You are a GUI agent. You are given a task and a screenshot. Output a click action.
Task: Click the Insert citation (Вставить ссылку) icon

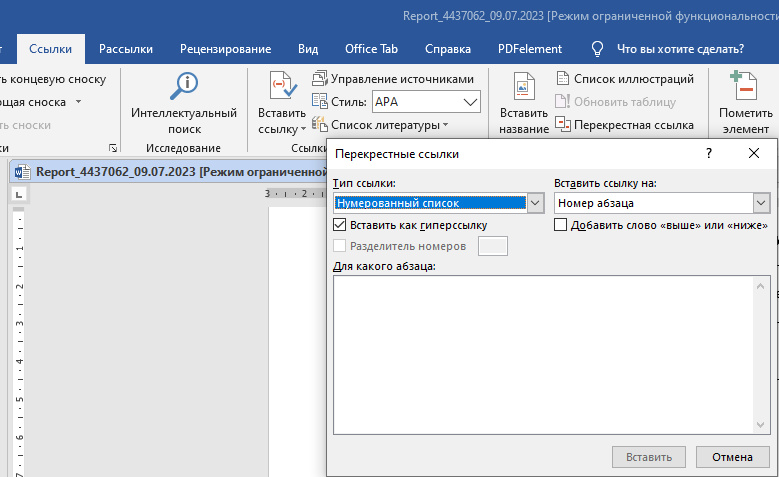tap(282, 88)
